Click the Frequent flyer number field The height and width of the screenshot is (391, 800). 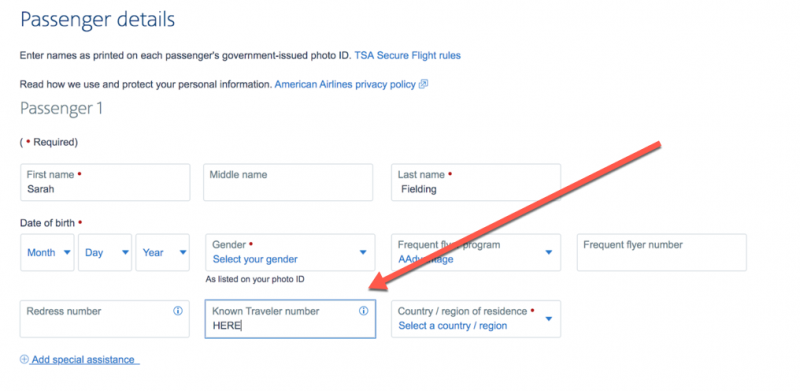click(662, 252)
